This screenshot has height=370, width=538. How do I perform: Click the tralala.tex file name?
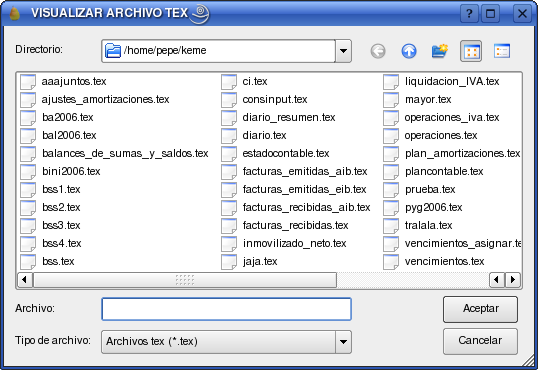[x=429, y=226]
